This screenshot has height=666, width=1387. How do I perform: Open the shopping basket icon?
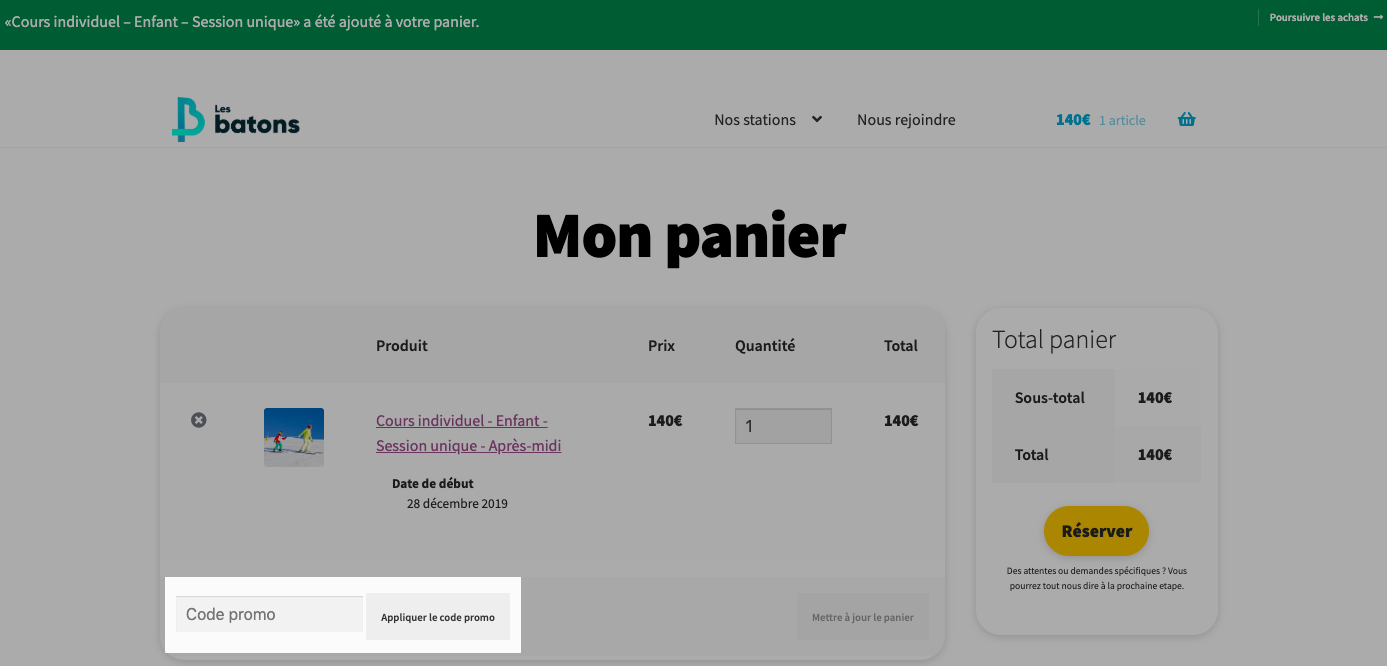click(1187, 120)
